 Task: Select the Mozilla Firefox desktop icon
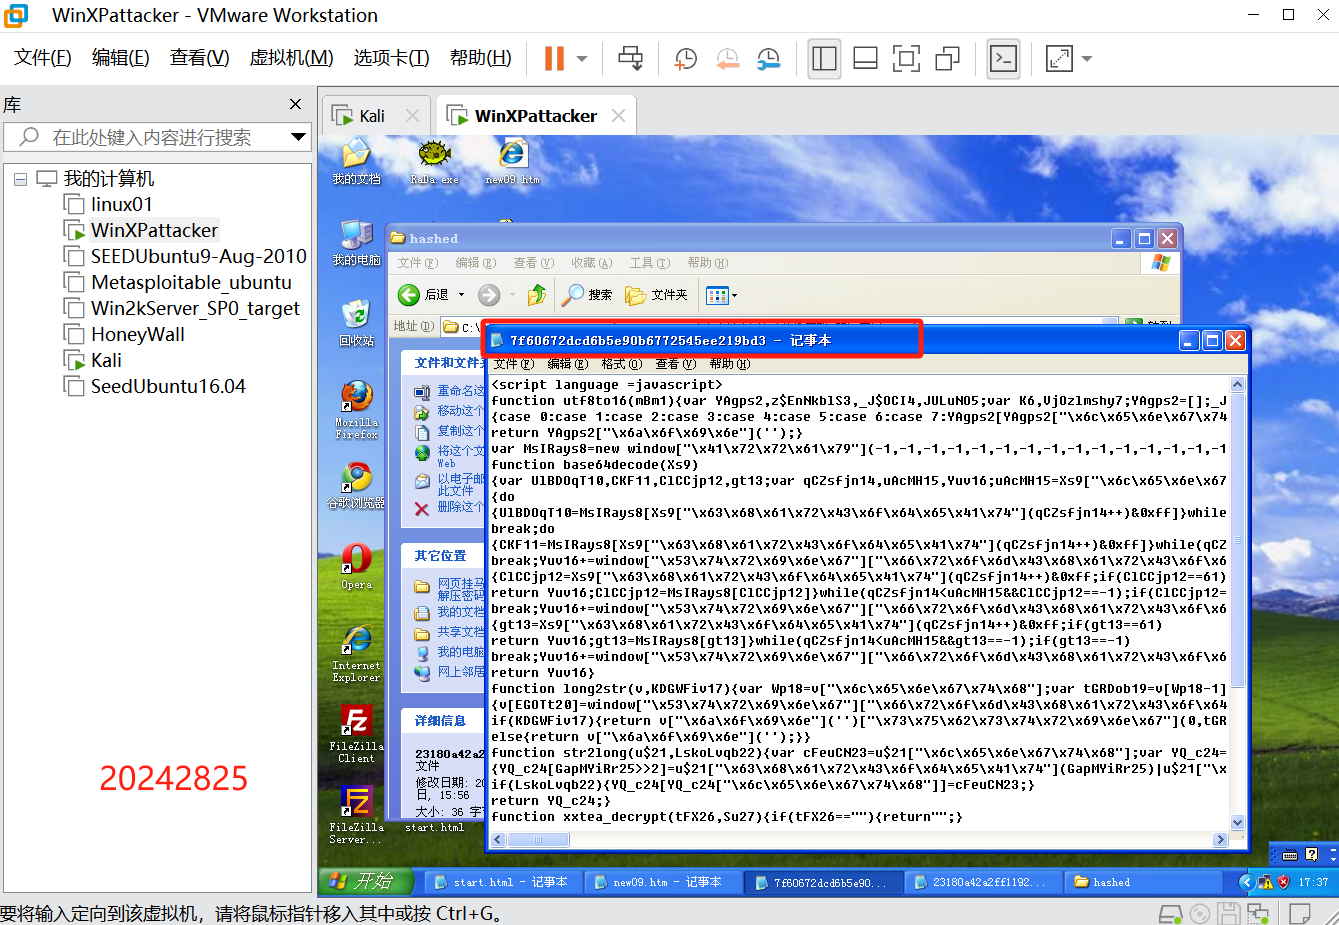pos(356,410)
